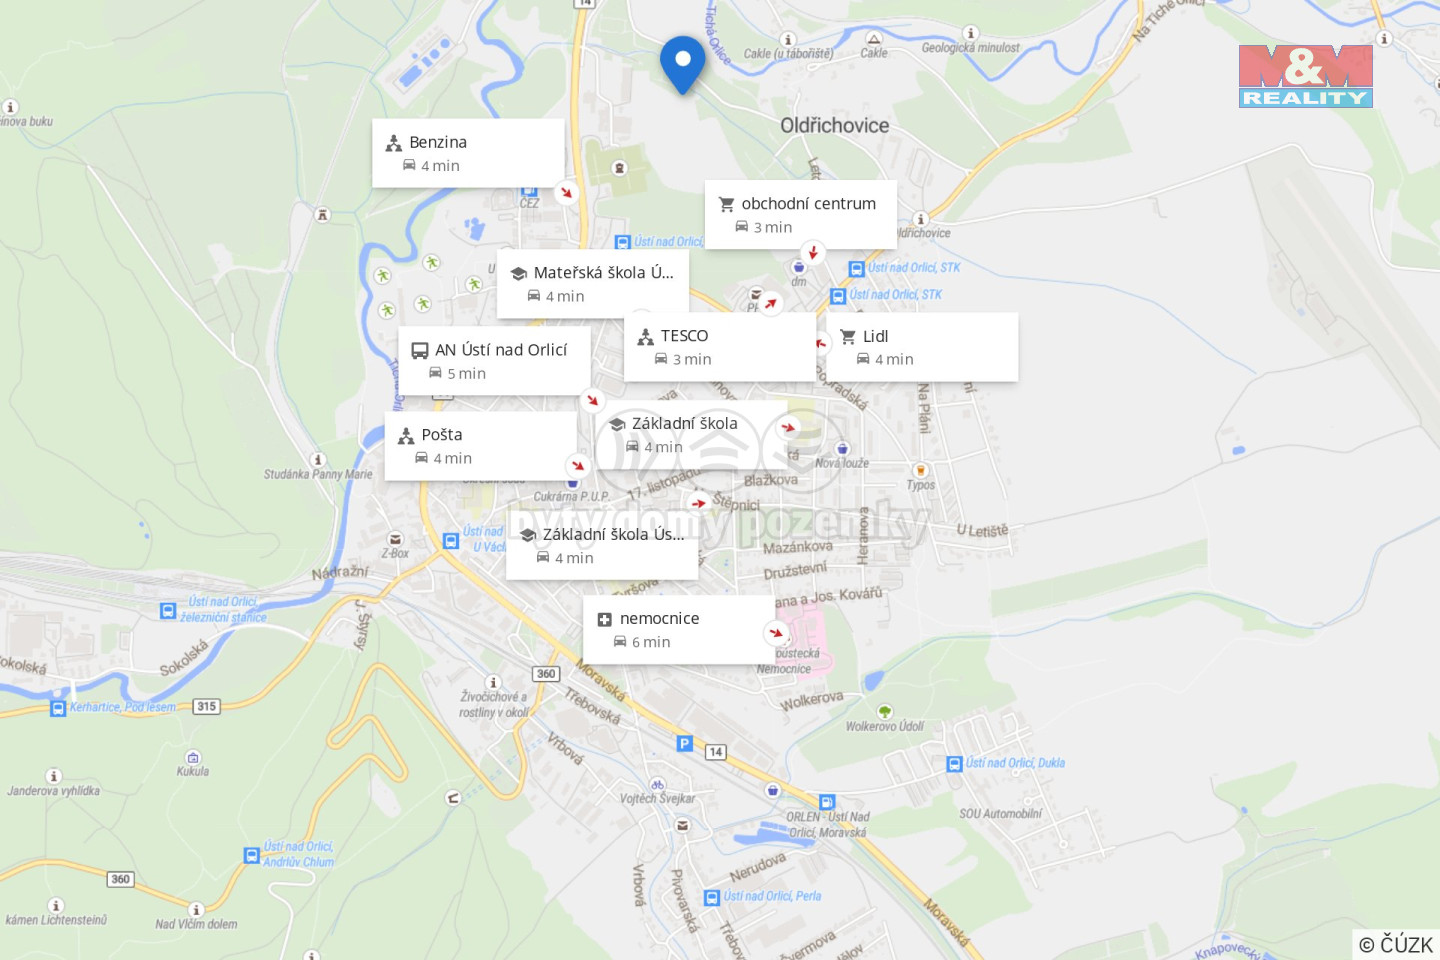Image resolution: width=1440 pixels, height=960 pixels.
Task: Open the Benzina info card
Action: point(468,153)
